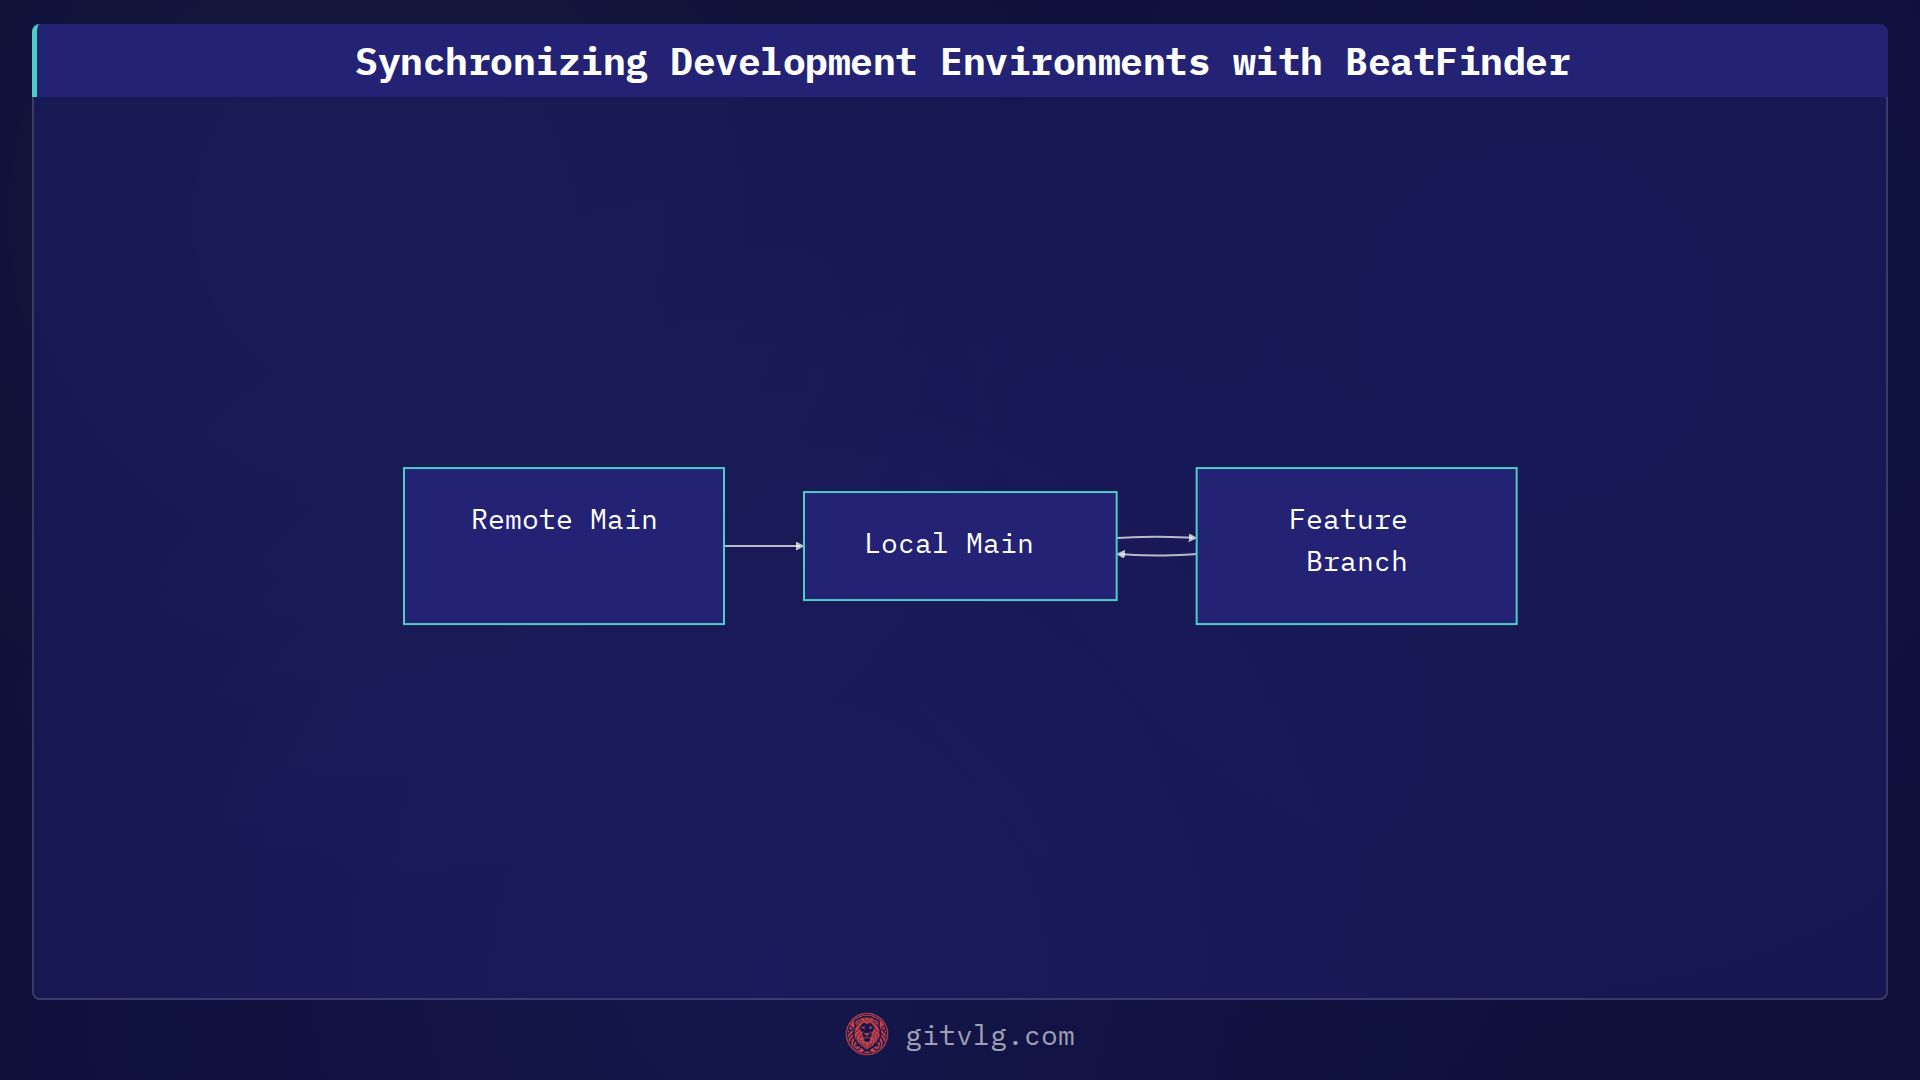Click the title 'Synchronizing Development Environments with BeatFinder'

point(963,62)
